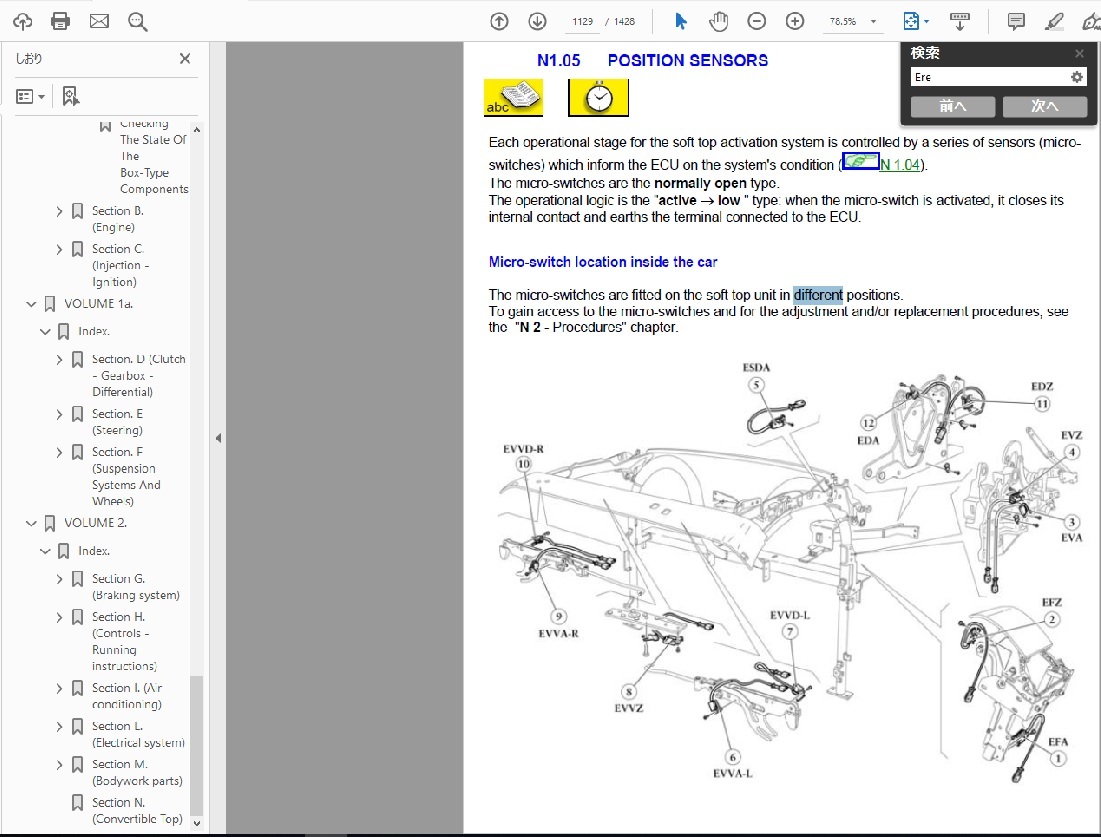Click the EVVA-L label in diagram
Image resolution: width=1101 pixels, height=837 pixels.
pyautogui.click(x=732, y=773)
